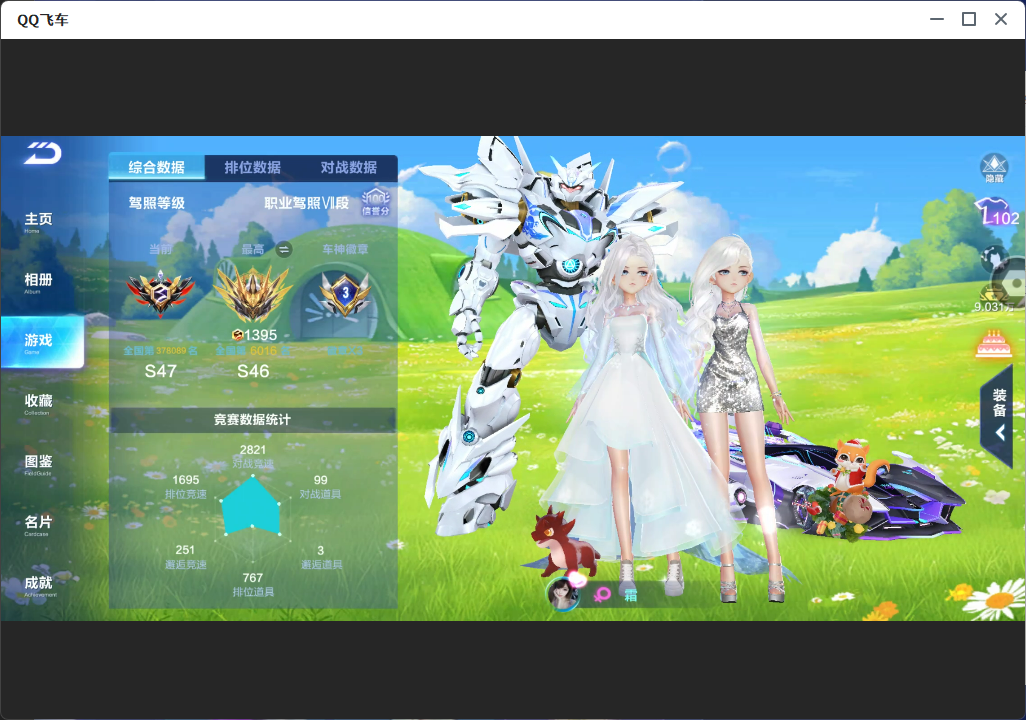The image size is (1026, 720).
Task: Switch to the 排位数据 tab
Action: 253,168
